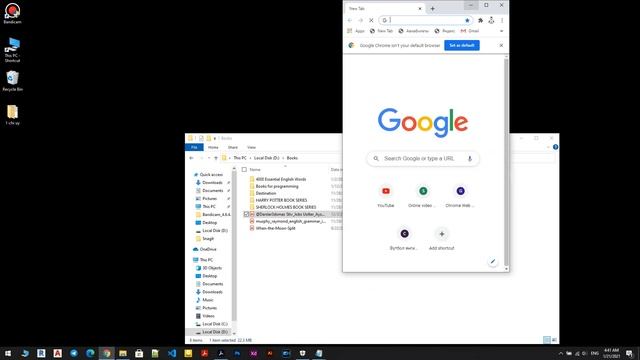The width and height of the screenshot is (640, 360).
Task: Switch to details view in the File Explorer status bar
Action: click(547, 340)
